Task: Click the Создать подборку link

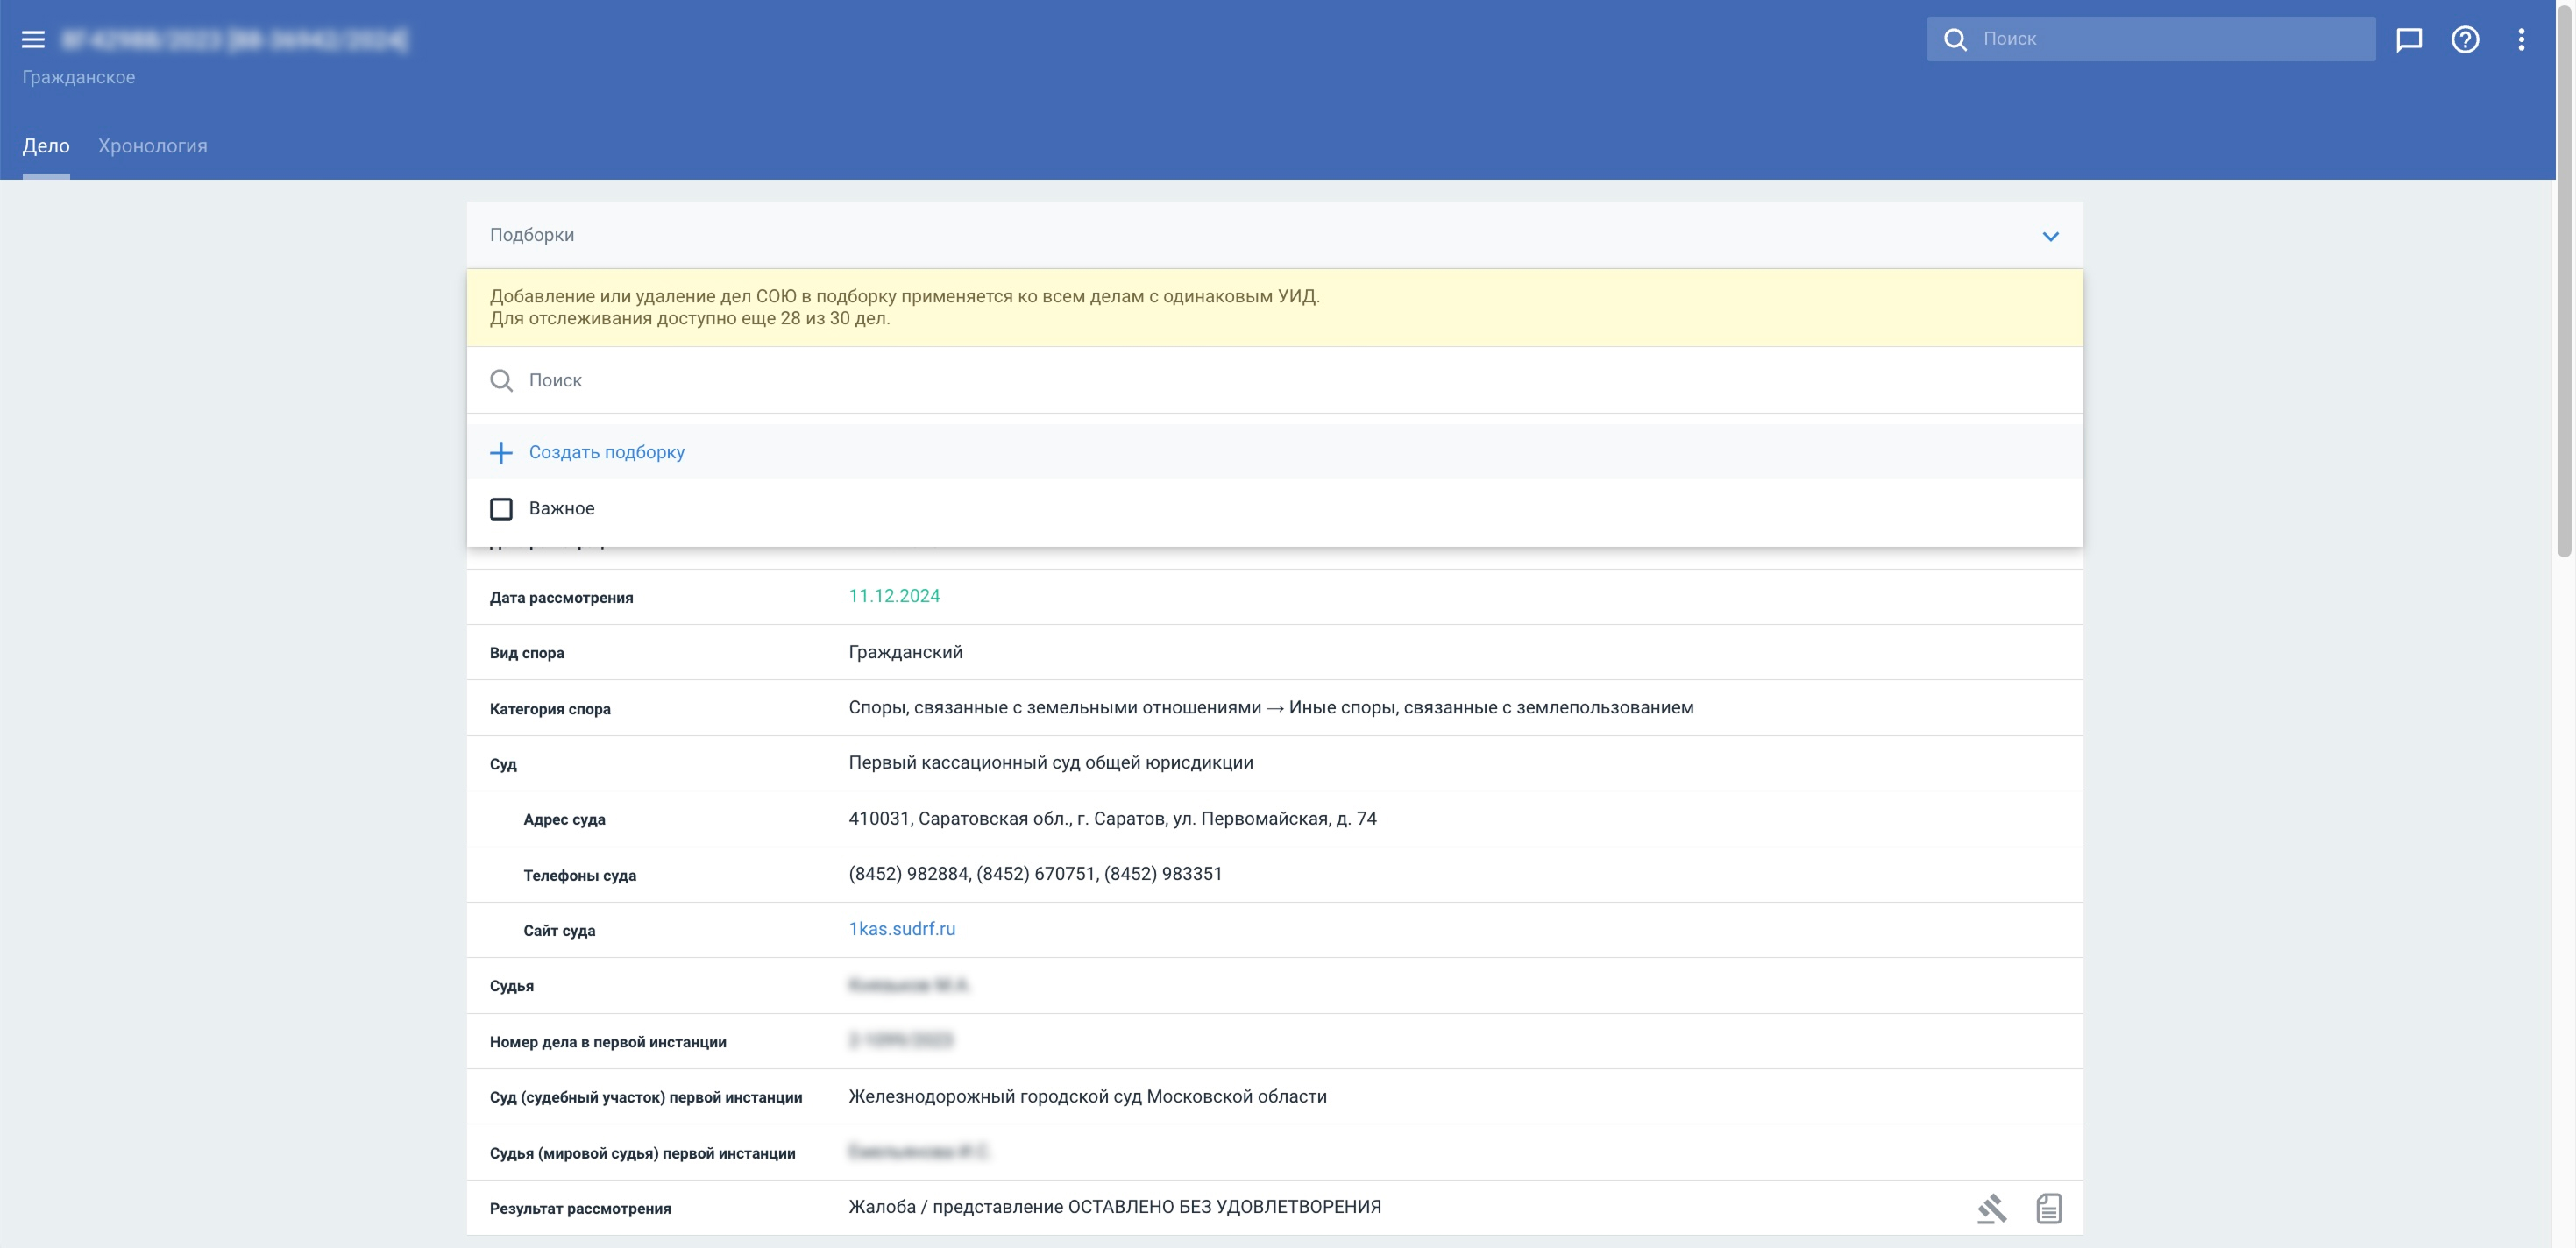Action: point(606,452)
